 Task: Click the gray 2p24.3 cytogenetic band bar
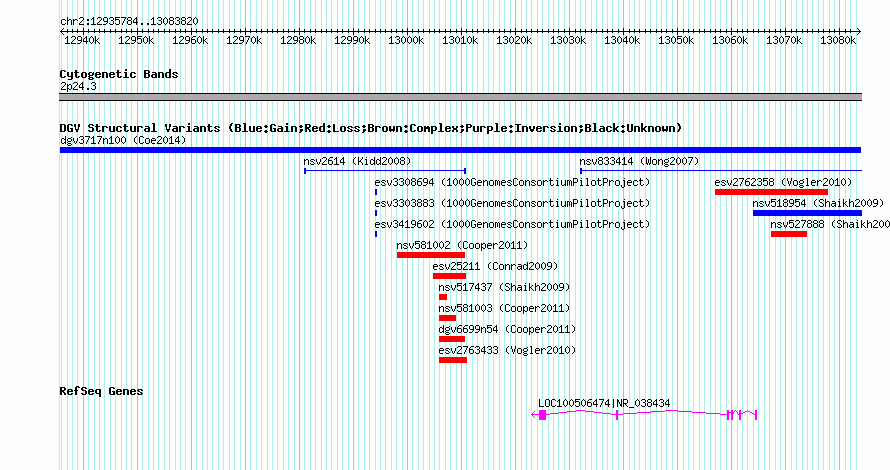coord(460,97)
